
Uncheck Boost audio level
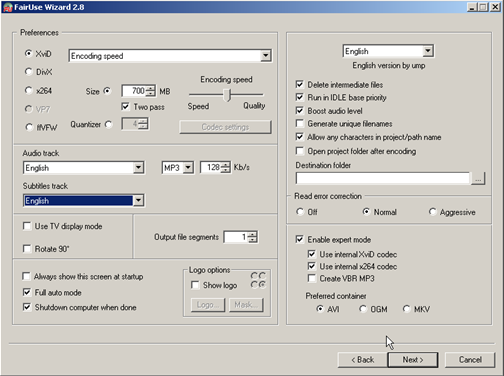click(x=300, y=110)
